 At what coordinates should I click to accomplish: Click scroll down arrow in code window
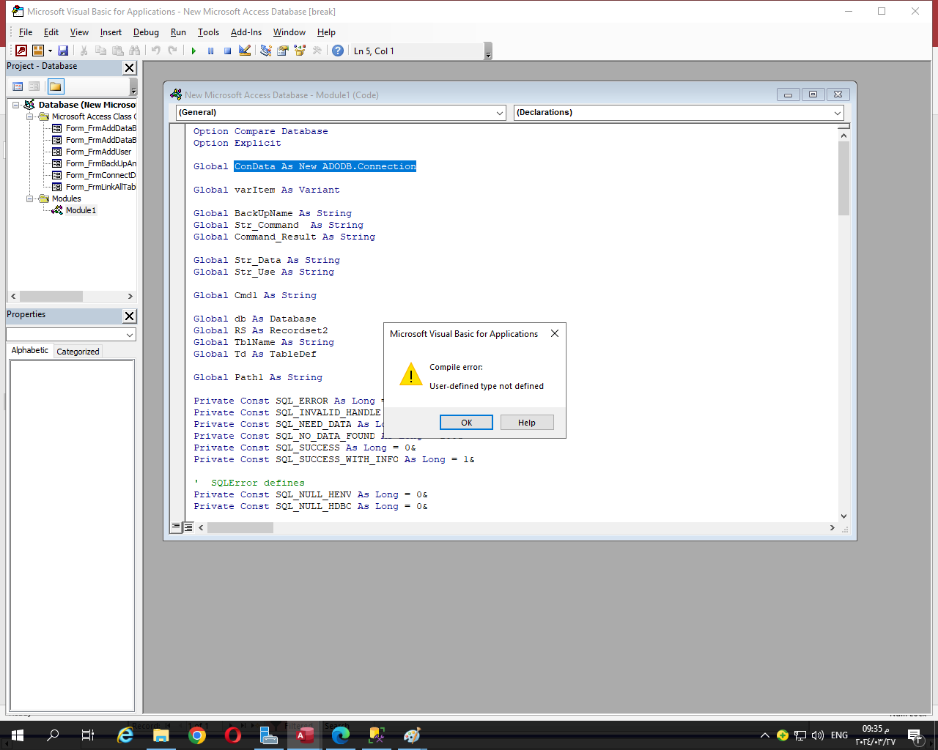tap(843, 516)
